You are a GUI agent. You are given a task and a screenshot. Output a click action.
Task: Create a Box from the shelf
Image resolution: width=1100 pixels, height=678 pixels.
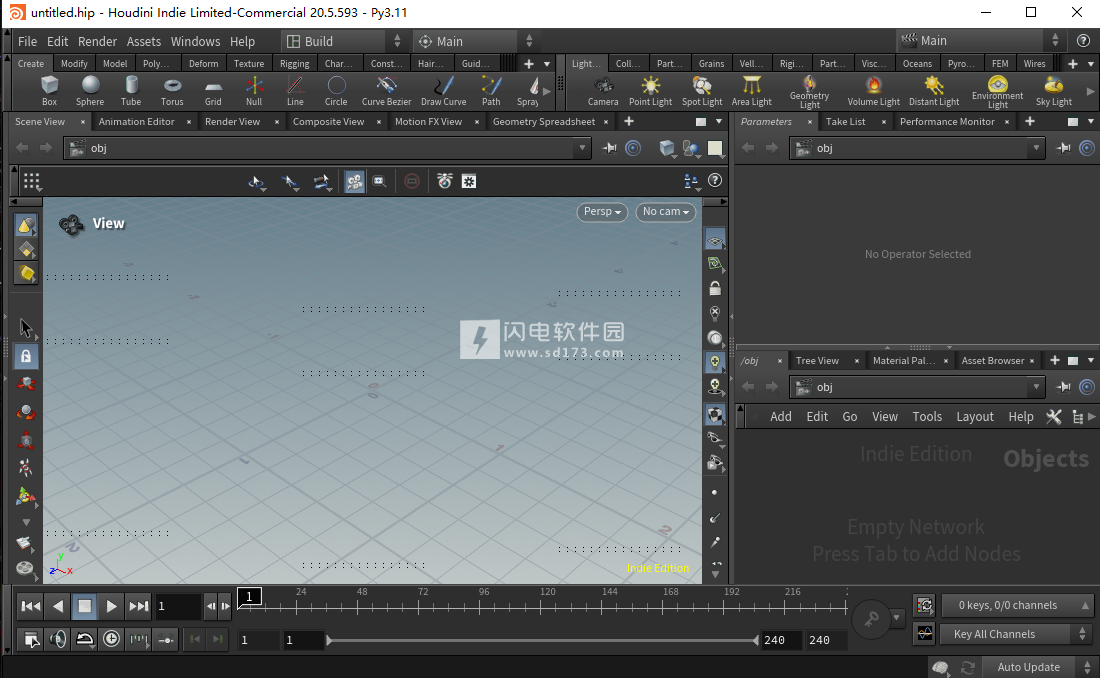point(49,91)
